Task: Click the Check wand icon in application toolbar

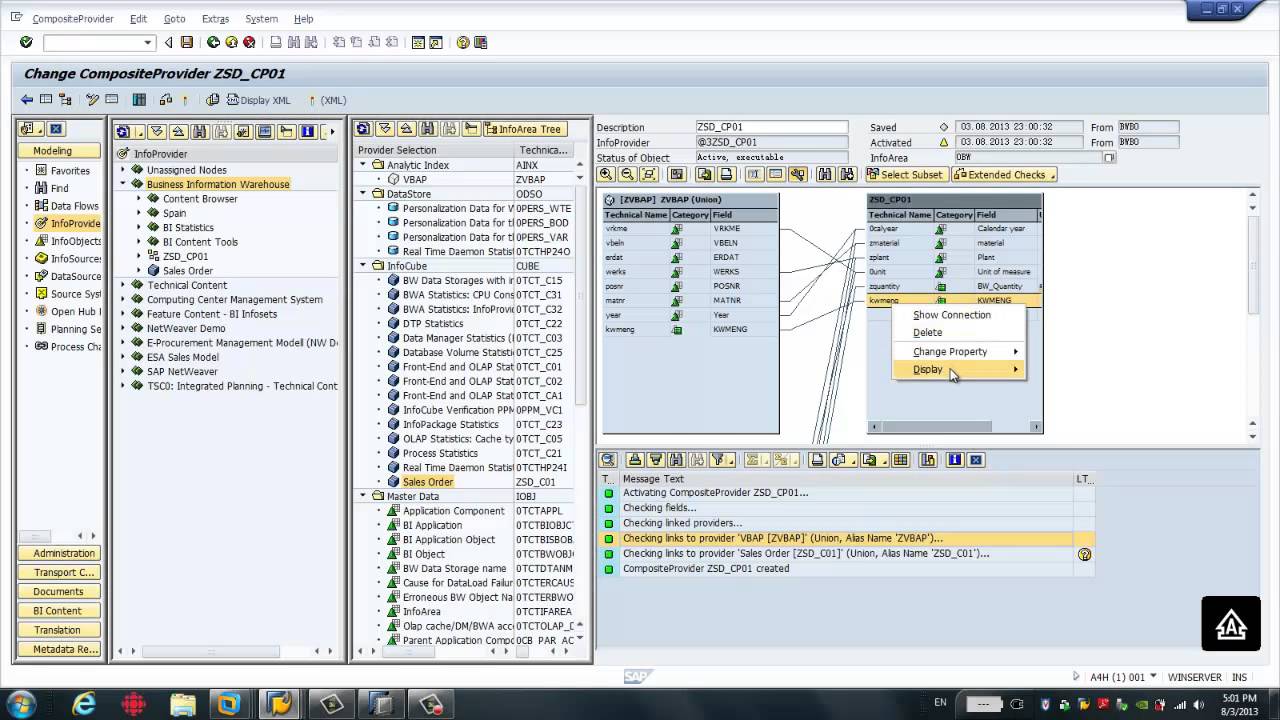Action: 92,99
